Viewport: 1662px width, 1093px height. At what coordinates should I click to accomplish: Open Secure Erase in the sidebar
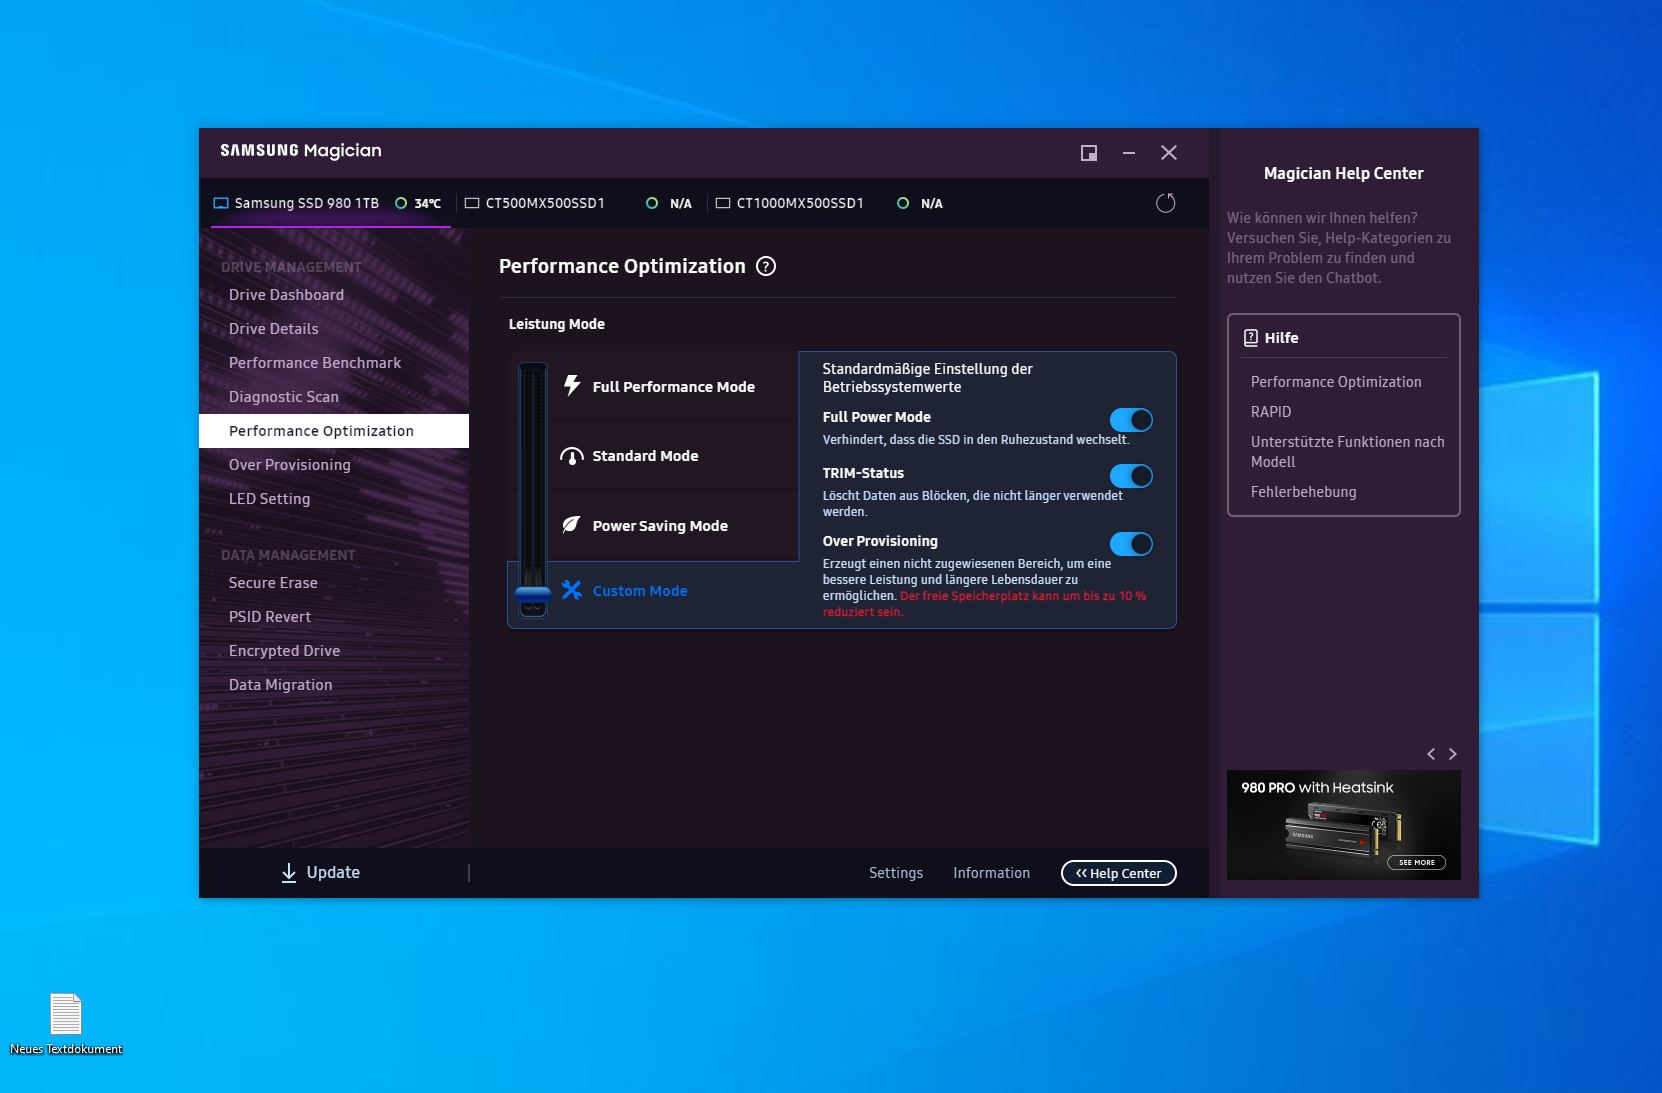click(x=273, y=583)
